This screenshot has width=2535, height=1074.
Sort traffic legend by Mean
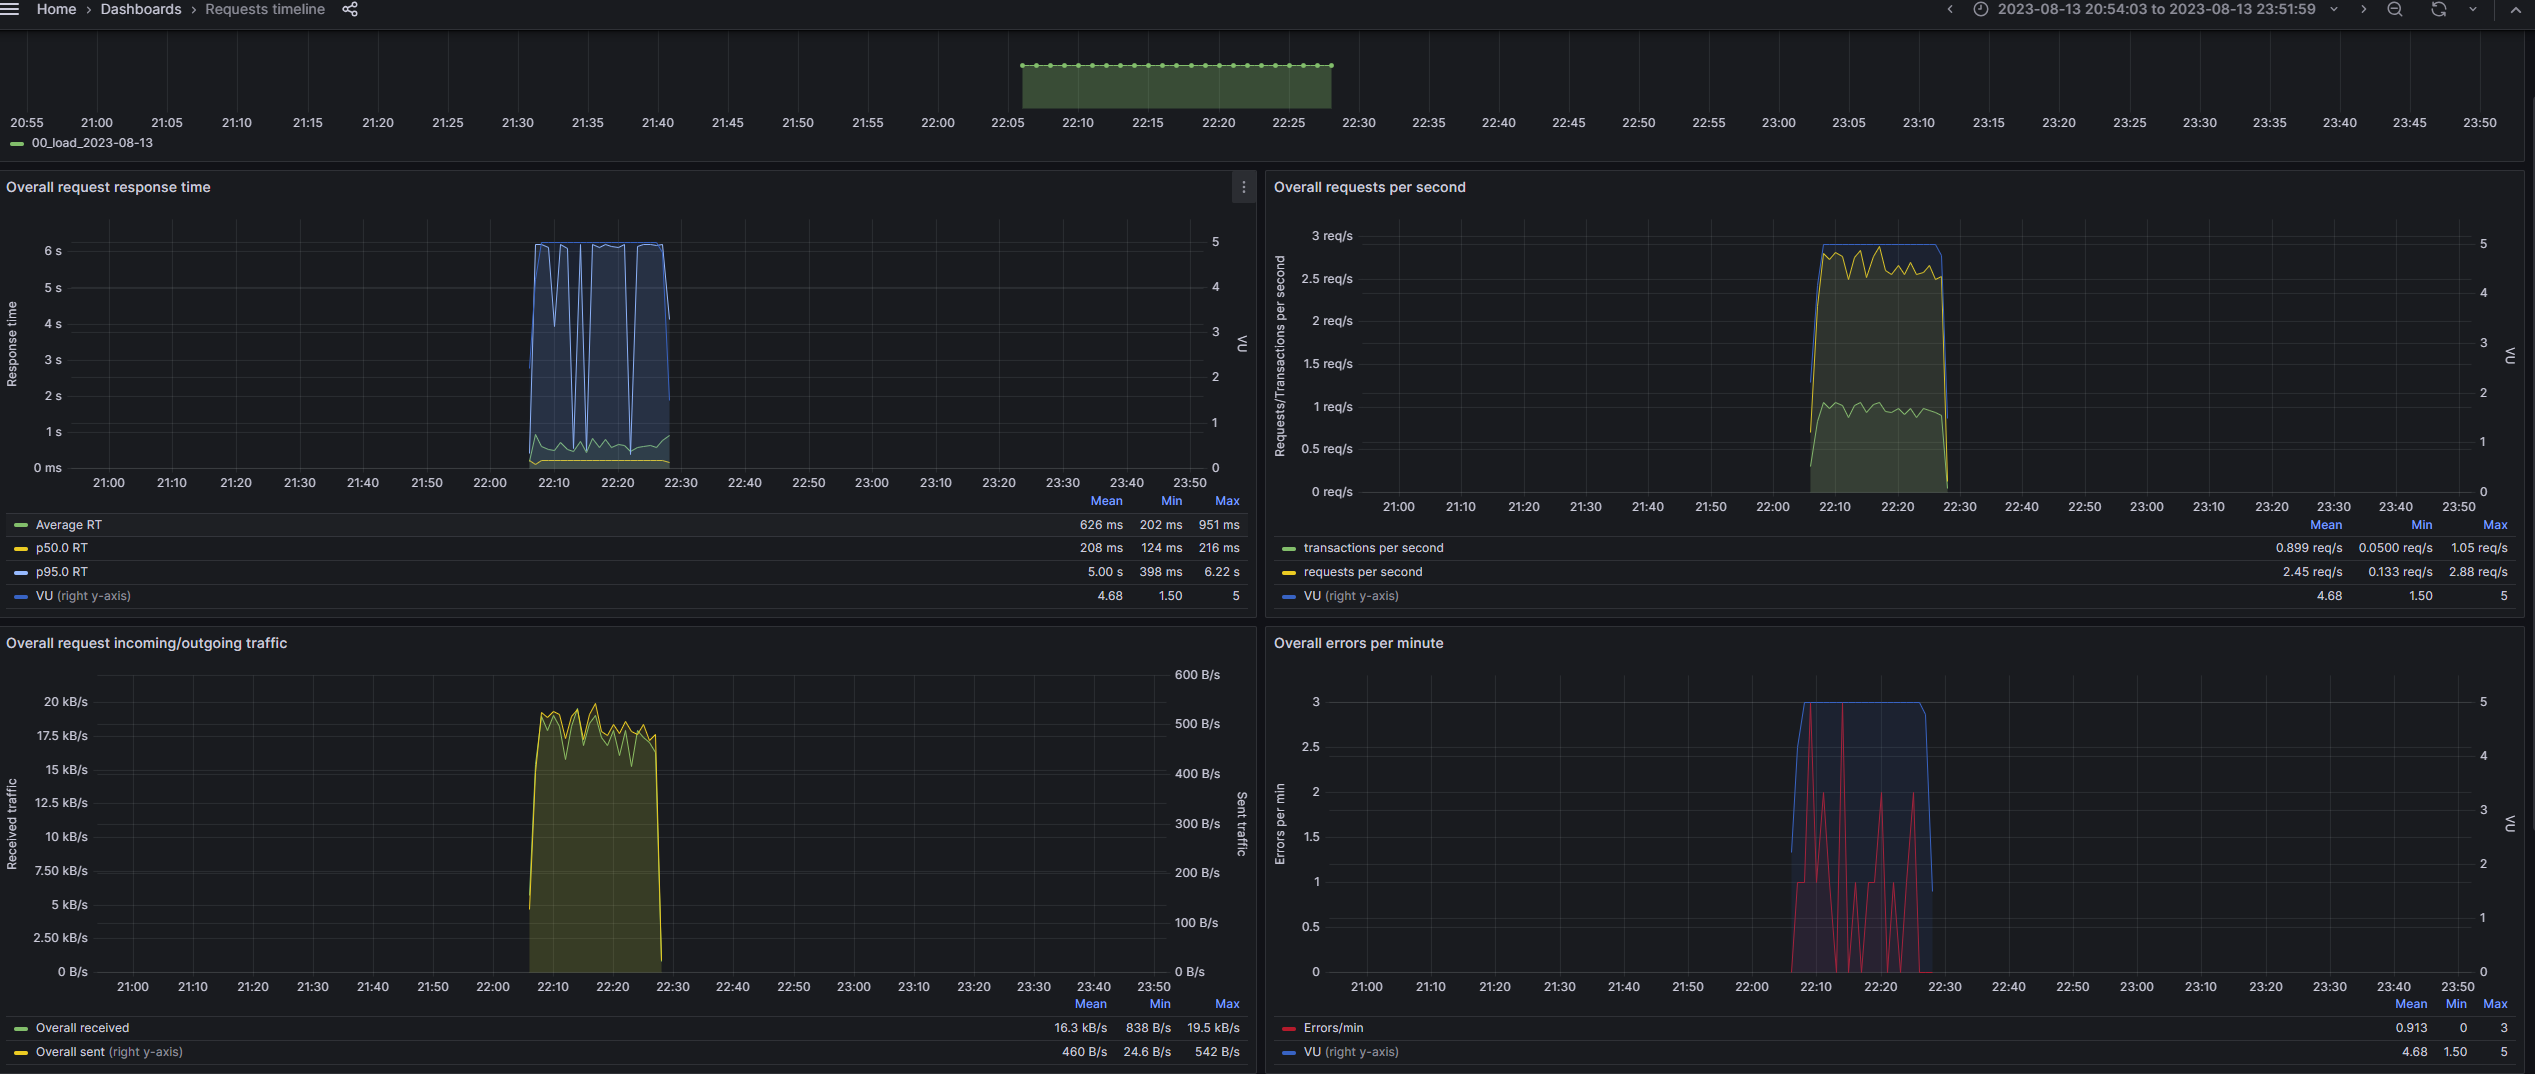click(x=1090, y=1004)
